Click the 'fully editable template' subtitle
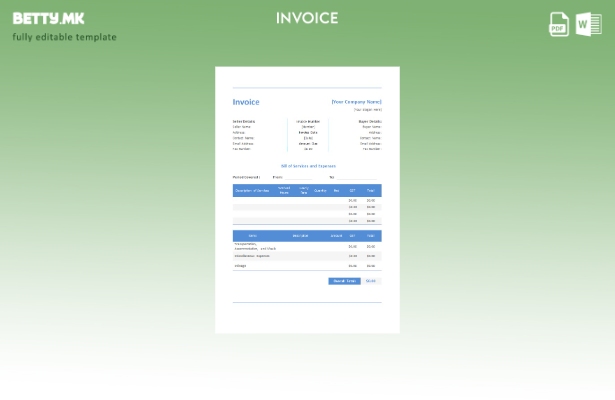615x400 pixels. (x=64, y=37)
